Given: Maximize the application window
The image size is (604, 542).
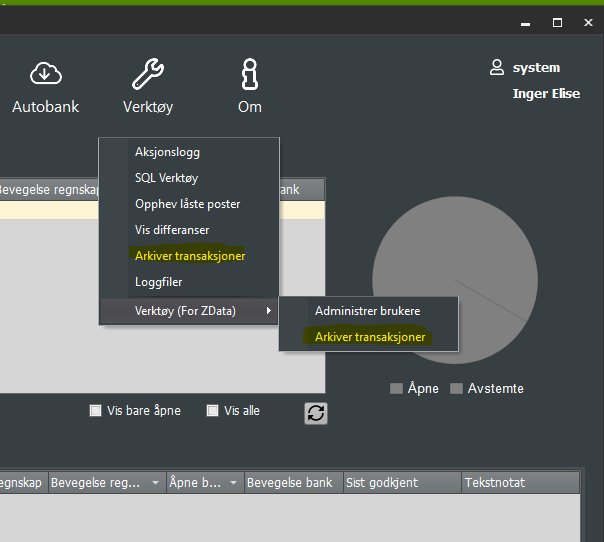Looking at the screenshot, I should pyautogui.click(x=557, y=22).
